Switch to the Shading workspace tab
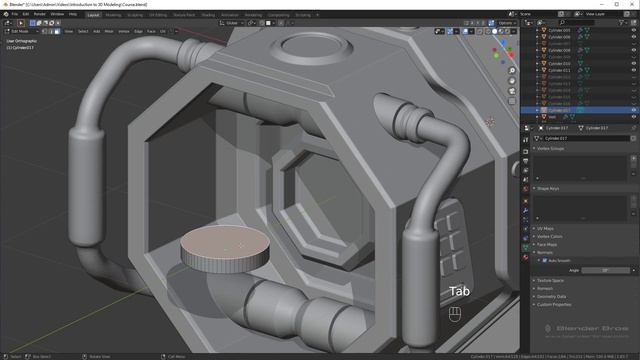Screen dimensions: 640x360 [x=208, y=15]
